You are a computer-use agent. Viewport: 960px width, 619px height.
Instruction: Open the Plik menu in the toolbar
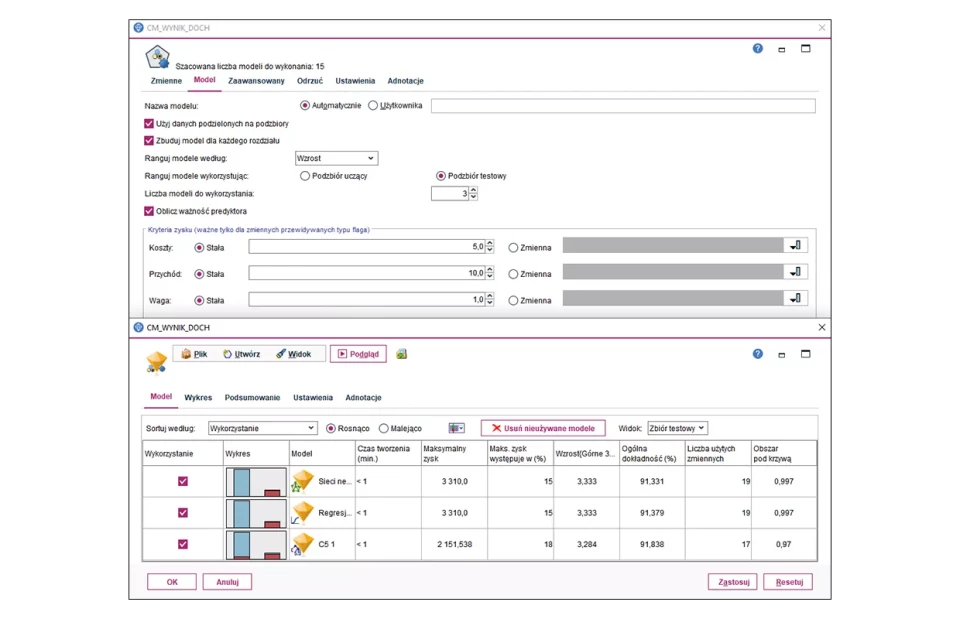194,354
